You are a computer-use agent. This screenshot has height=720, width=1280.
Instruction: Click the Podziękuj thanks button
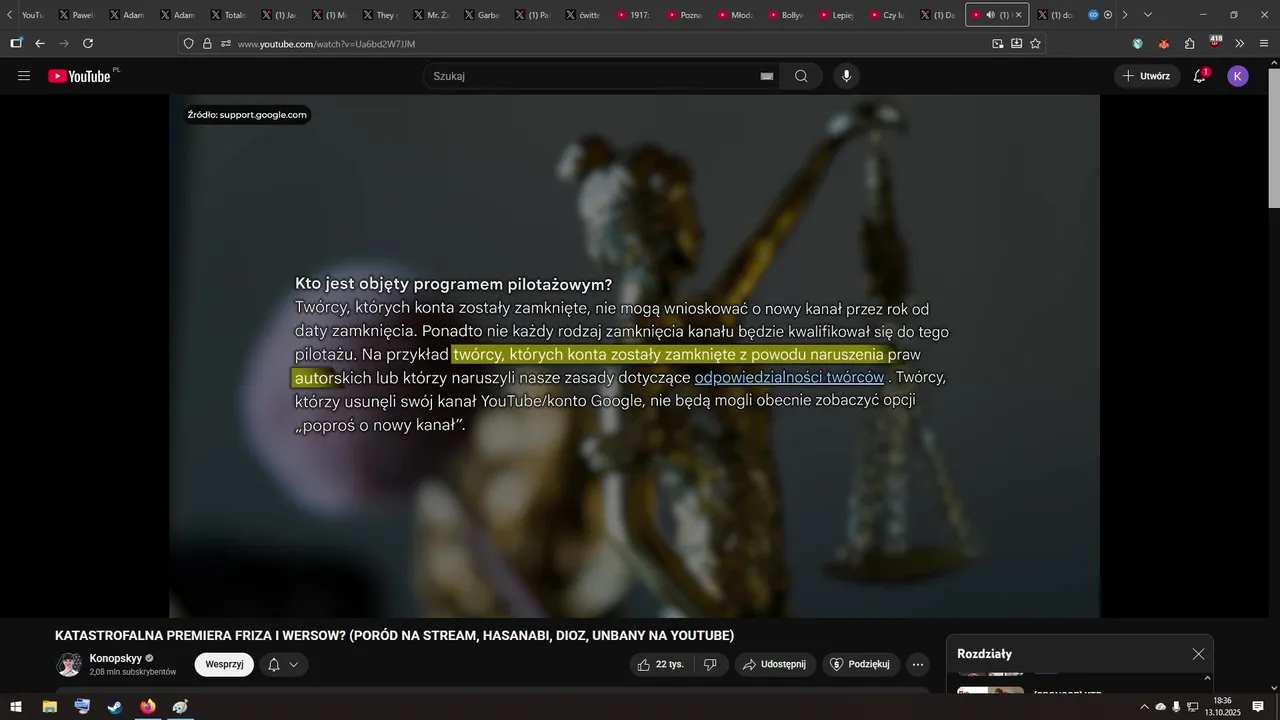(861, 664)
